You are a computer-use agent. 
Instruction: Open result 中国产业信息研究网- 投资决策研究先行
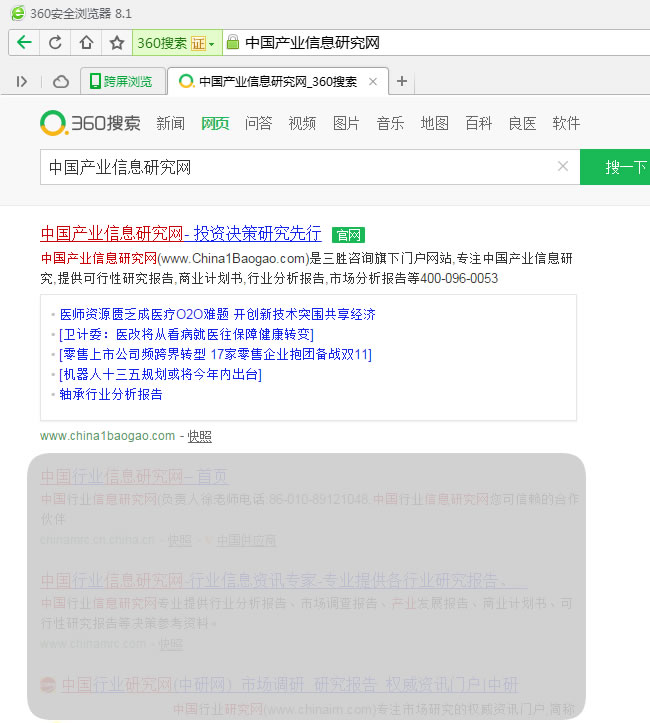(x=181, y=233)
